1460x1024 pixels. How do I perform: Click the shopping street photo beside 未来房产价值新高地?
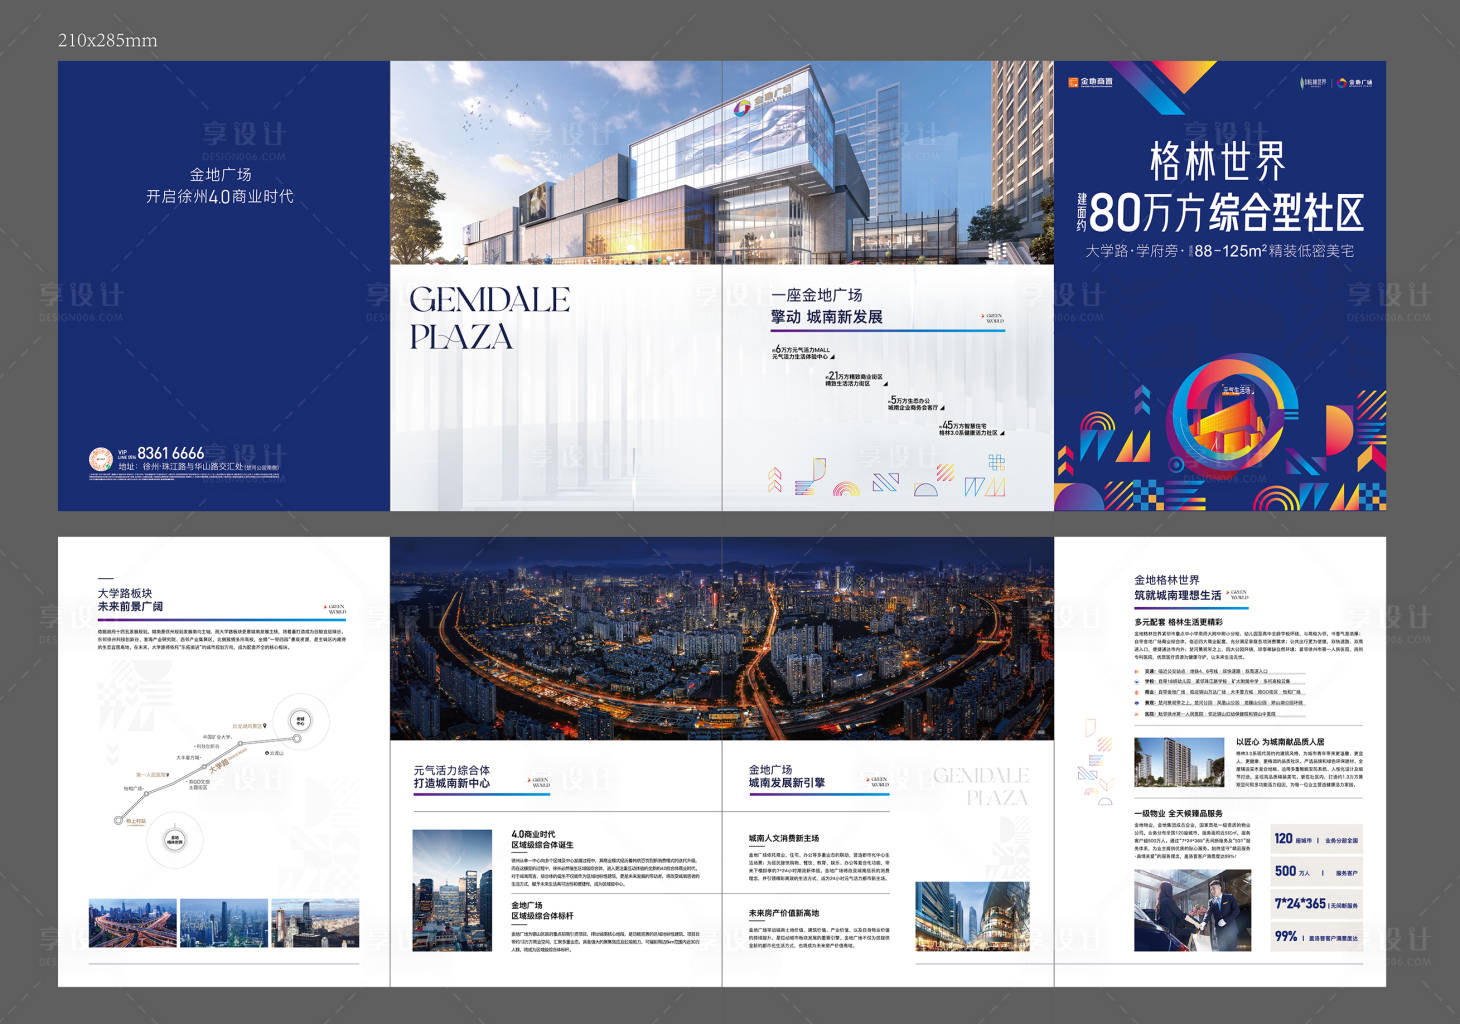[972, 916]
